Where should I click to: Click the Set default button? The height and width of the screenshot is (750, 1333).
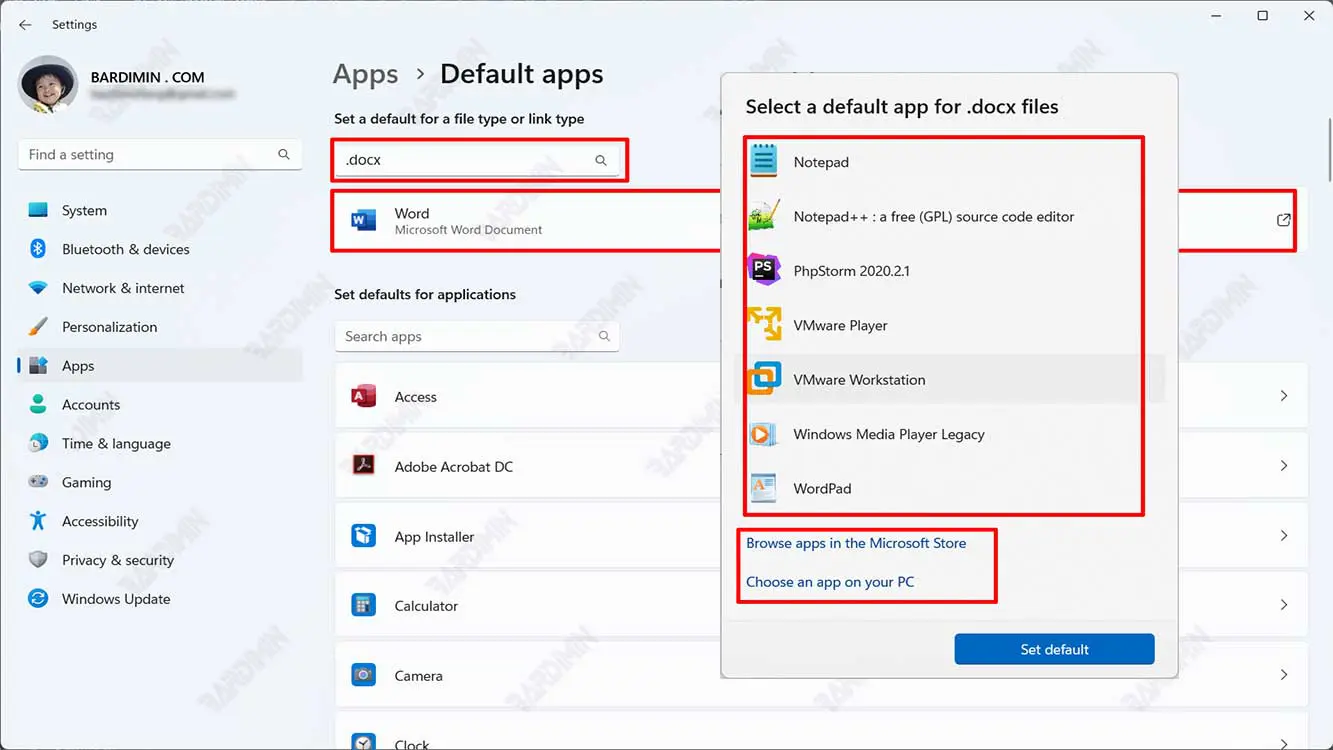point(1054,649)
